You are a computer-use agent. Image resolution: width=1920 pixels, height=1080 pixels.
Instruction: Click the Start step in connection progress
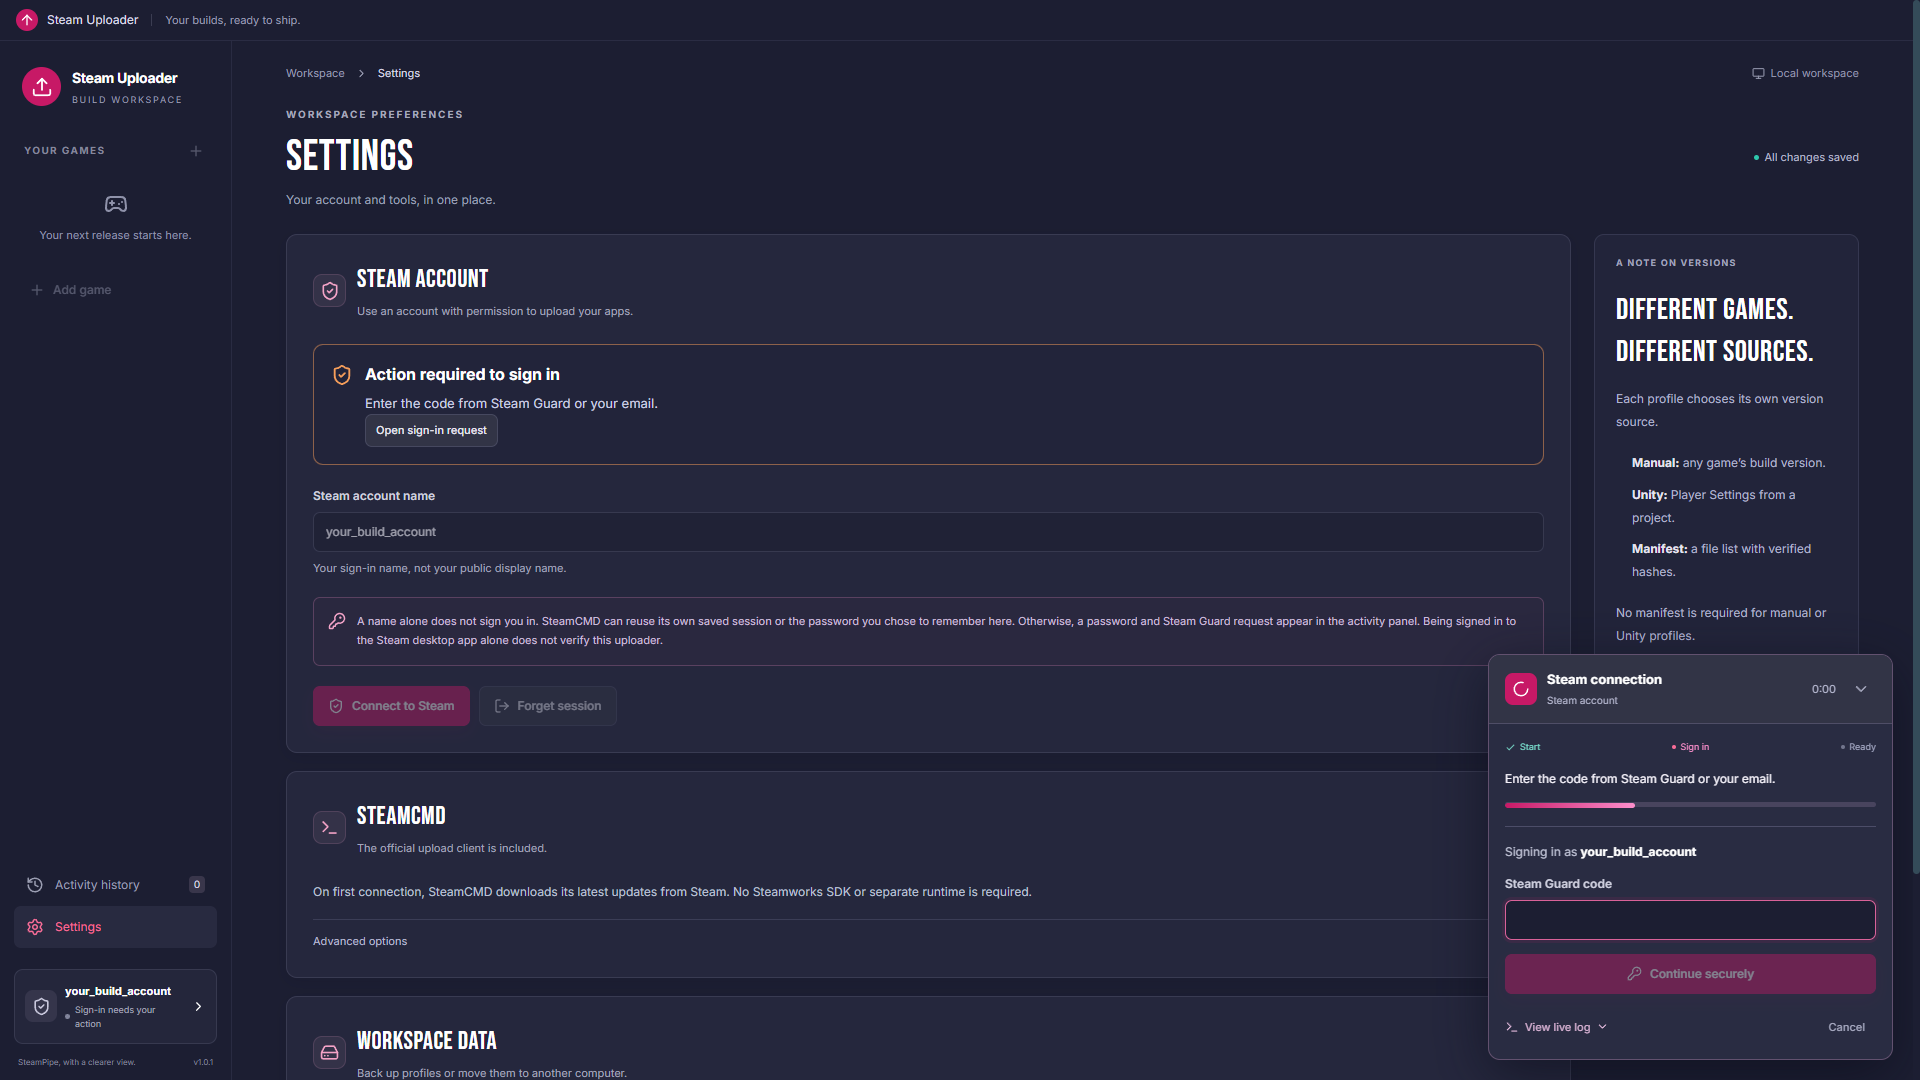point(1523,747)
